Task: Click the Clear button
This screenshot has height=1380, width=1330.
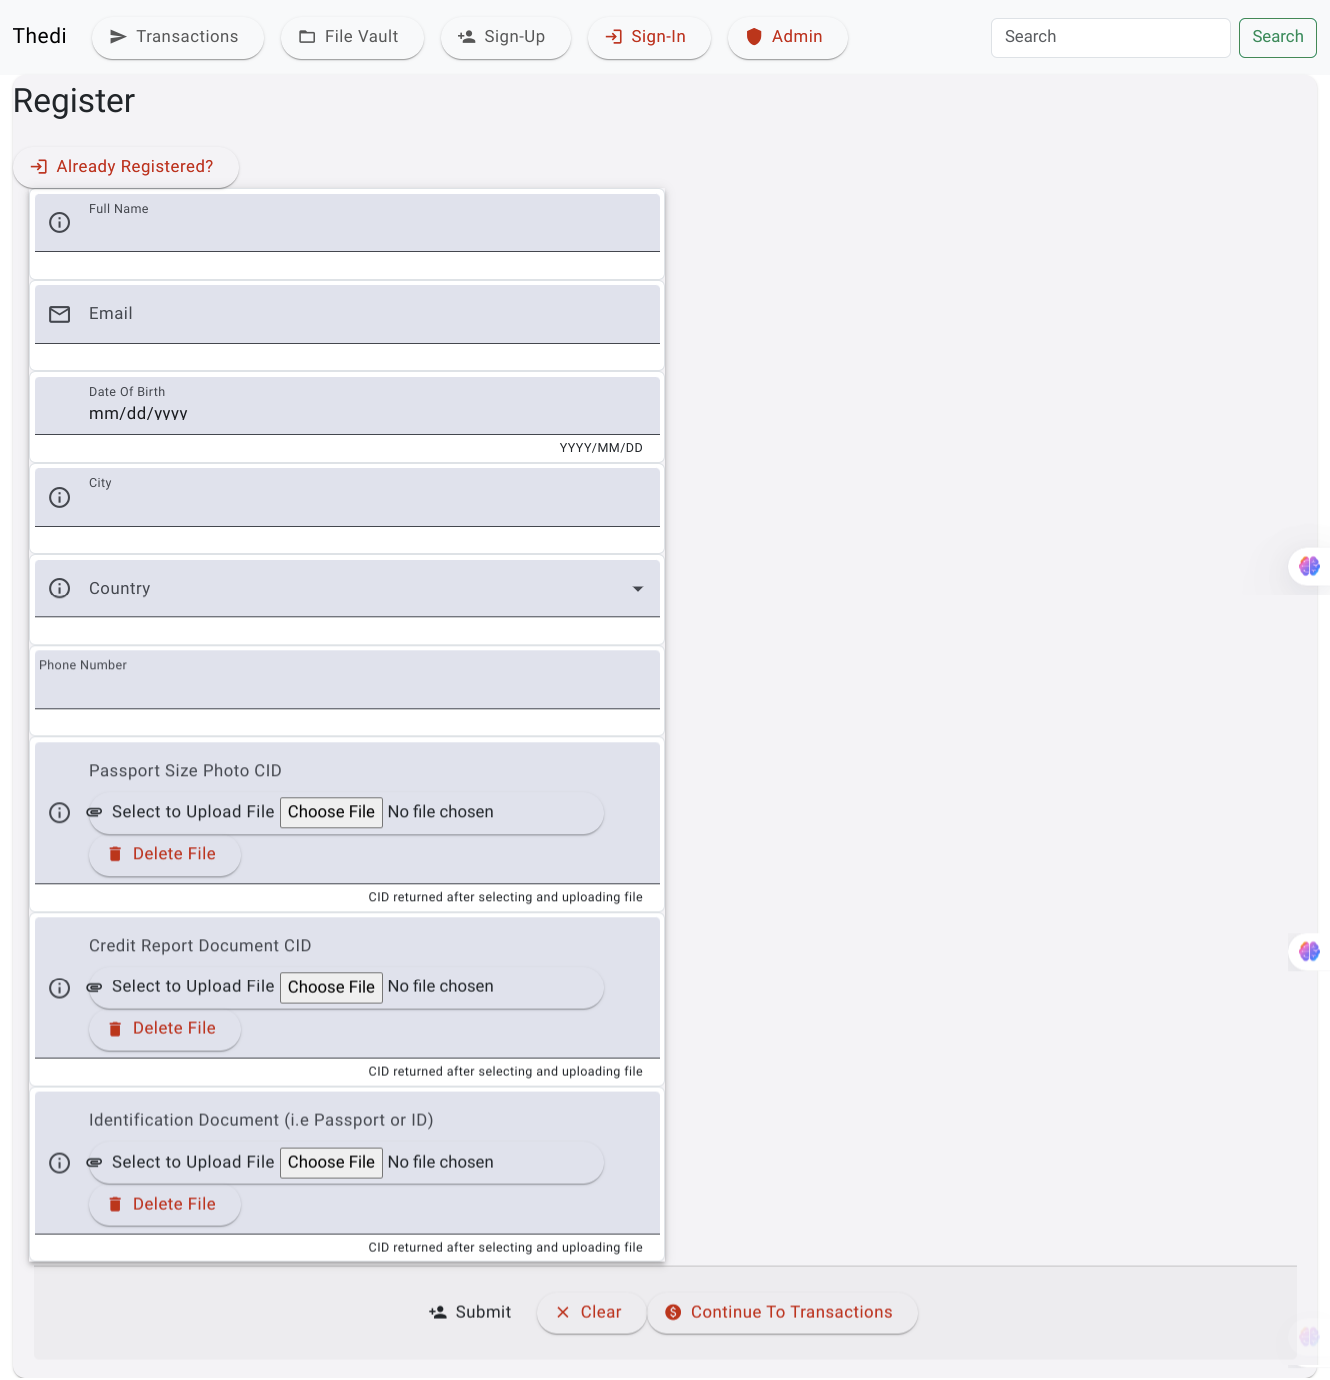Action: tap(591, 1312)
